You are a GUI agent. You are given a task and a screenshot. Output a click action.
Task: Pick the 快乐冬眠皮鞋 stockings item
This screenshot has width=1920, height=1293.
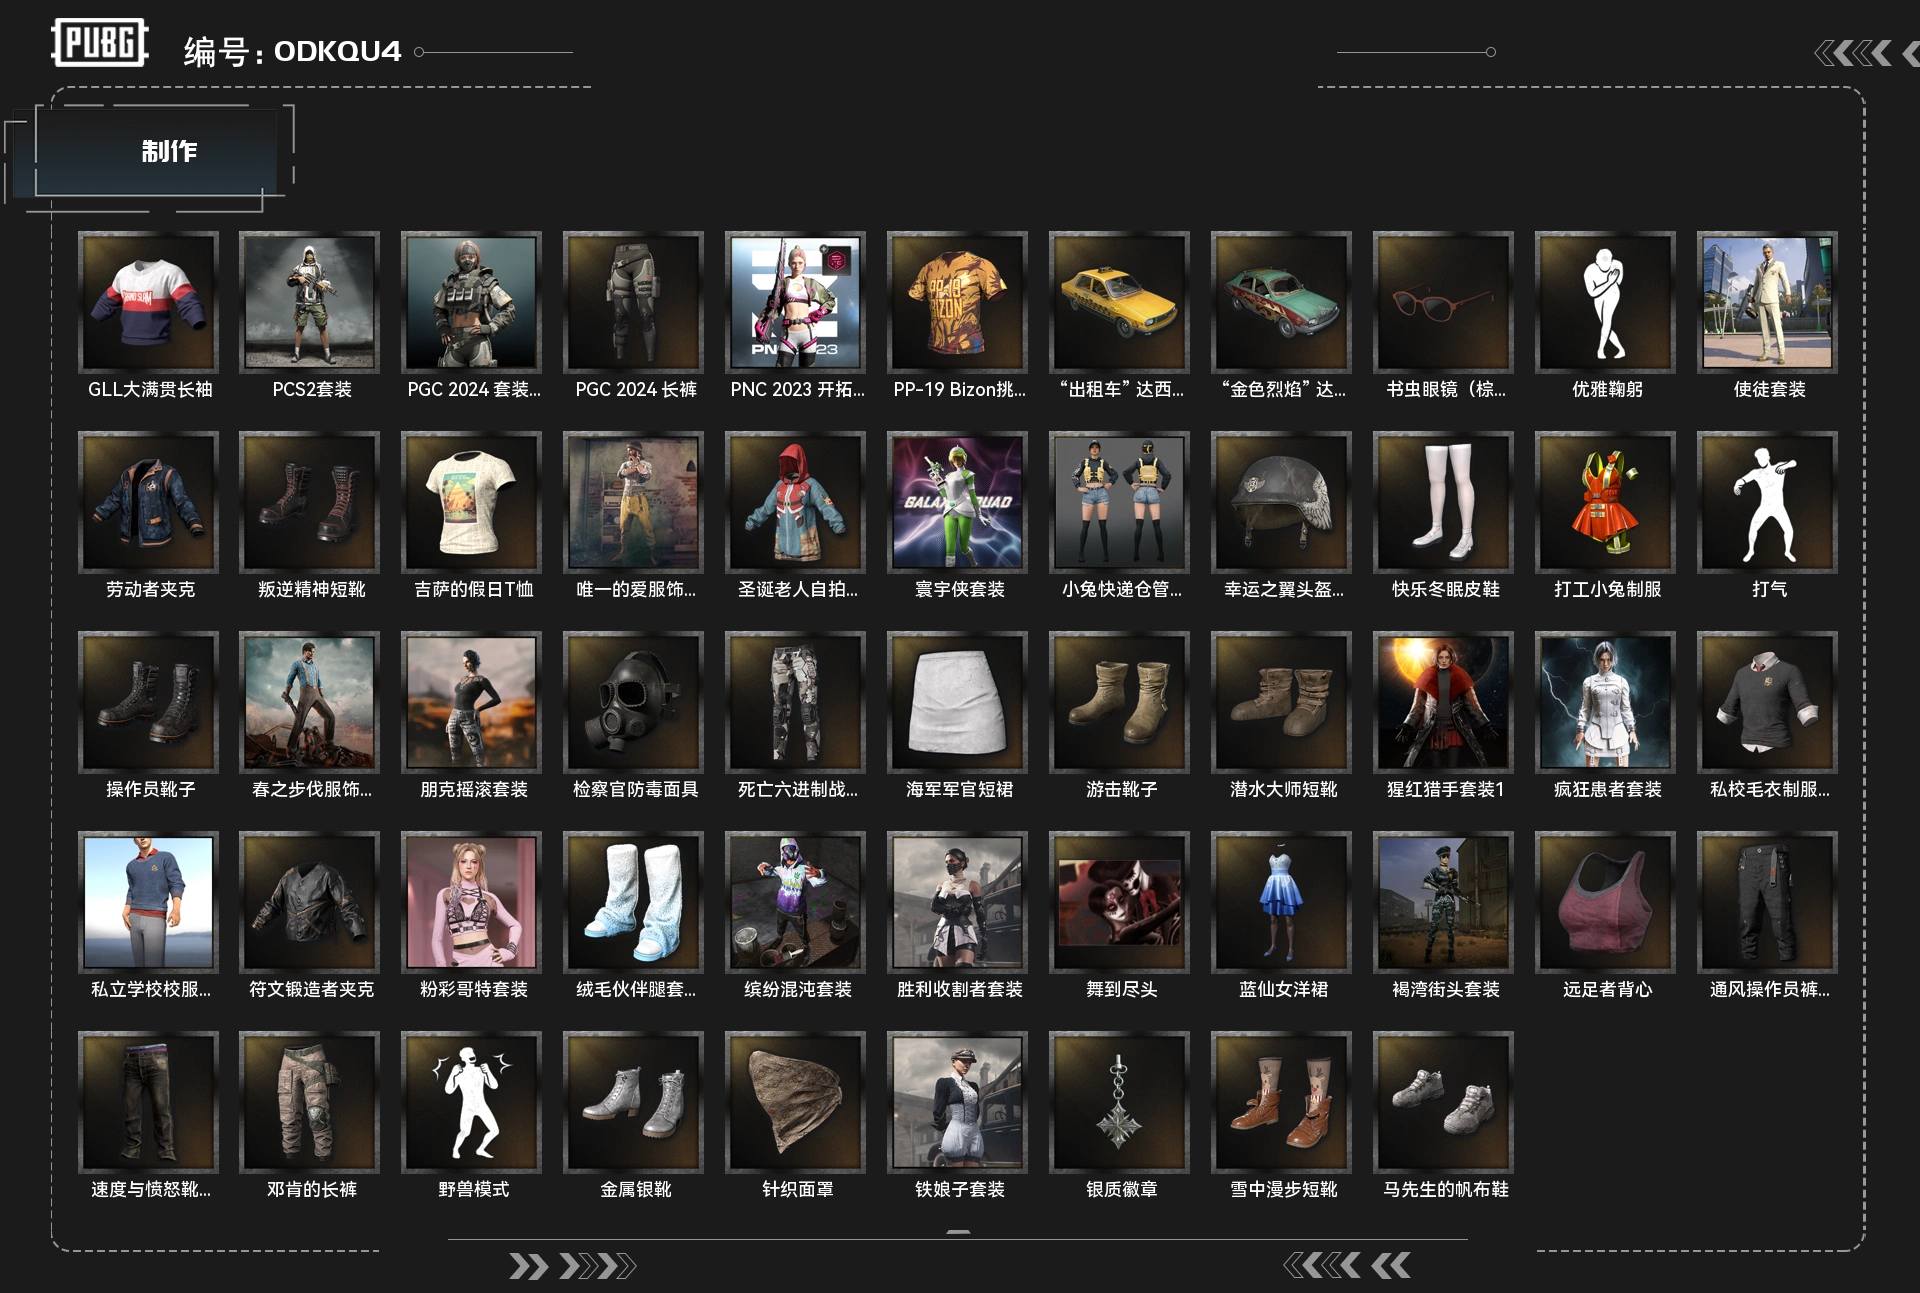[1444, 502]
